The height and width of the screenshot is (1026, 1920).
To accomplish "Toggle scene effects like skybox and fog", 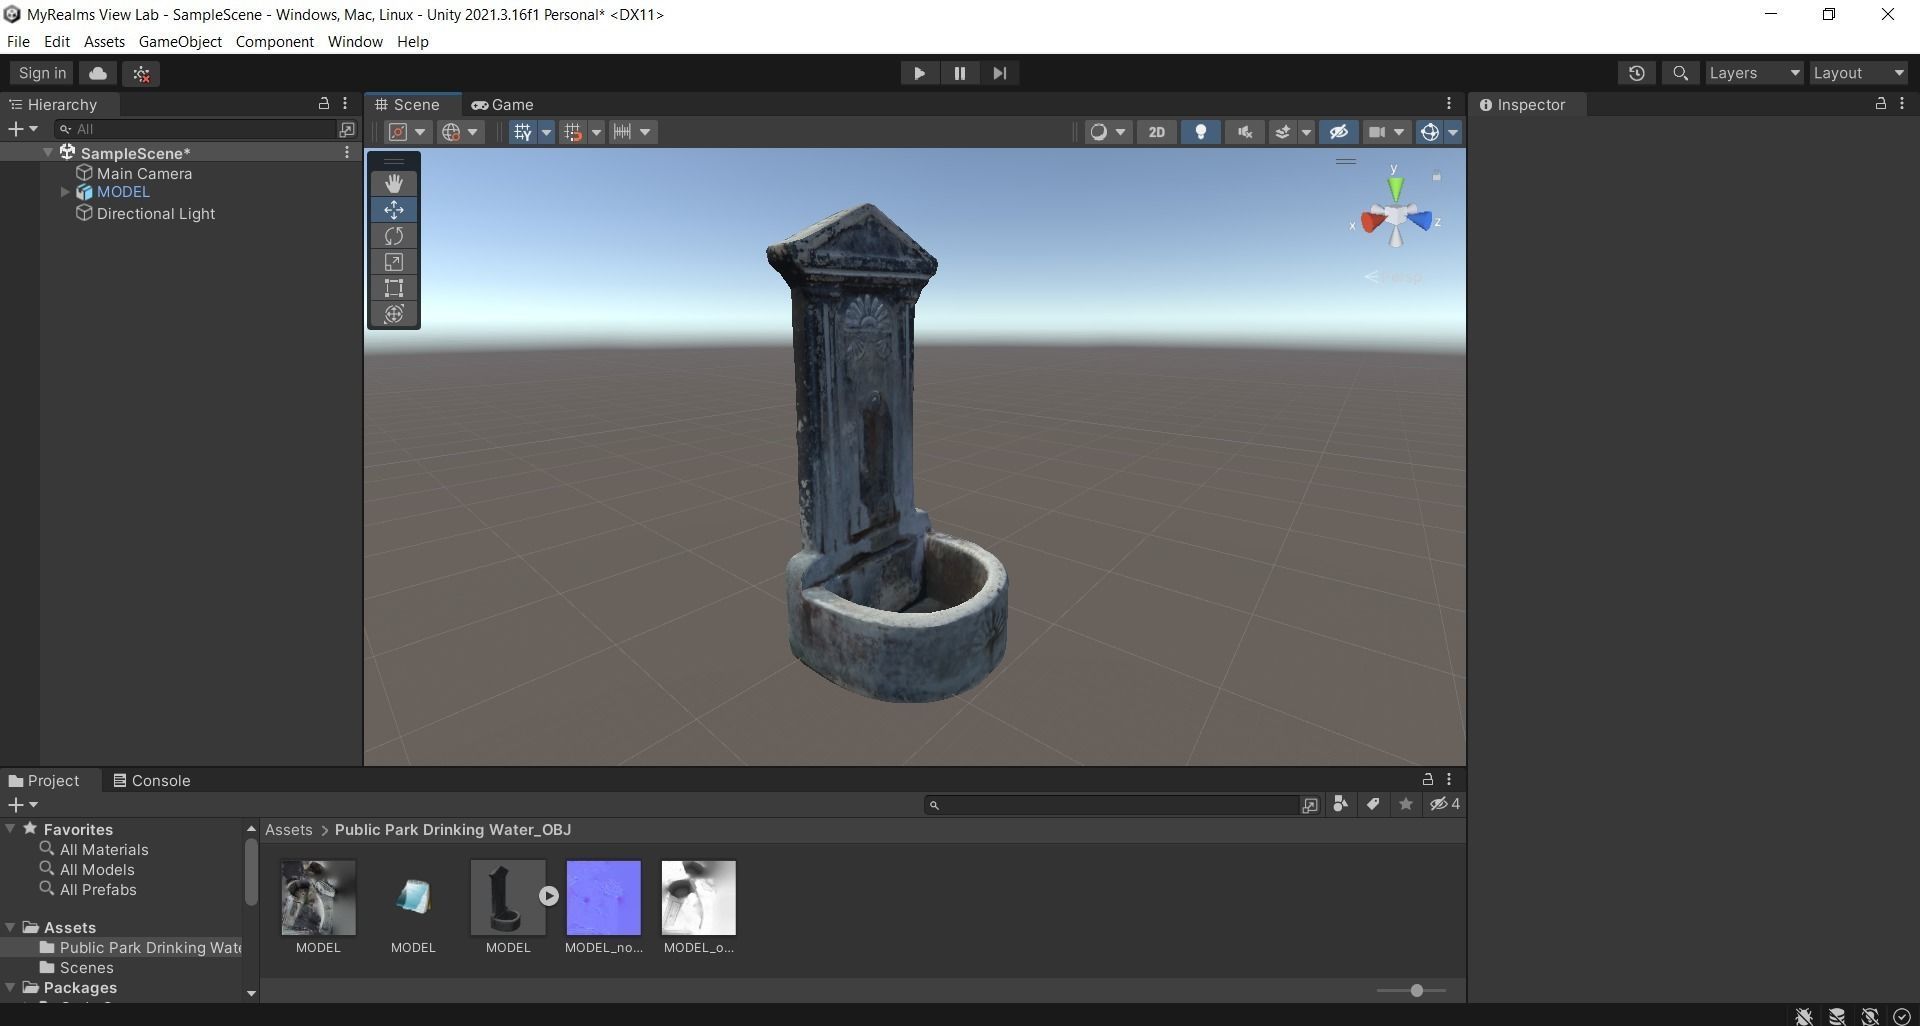I will (1282, 132).
